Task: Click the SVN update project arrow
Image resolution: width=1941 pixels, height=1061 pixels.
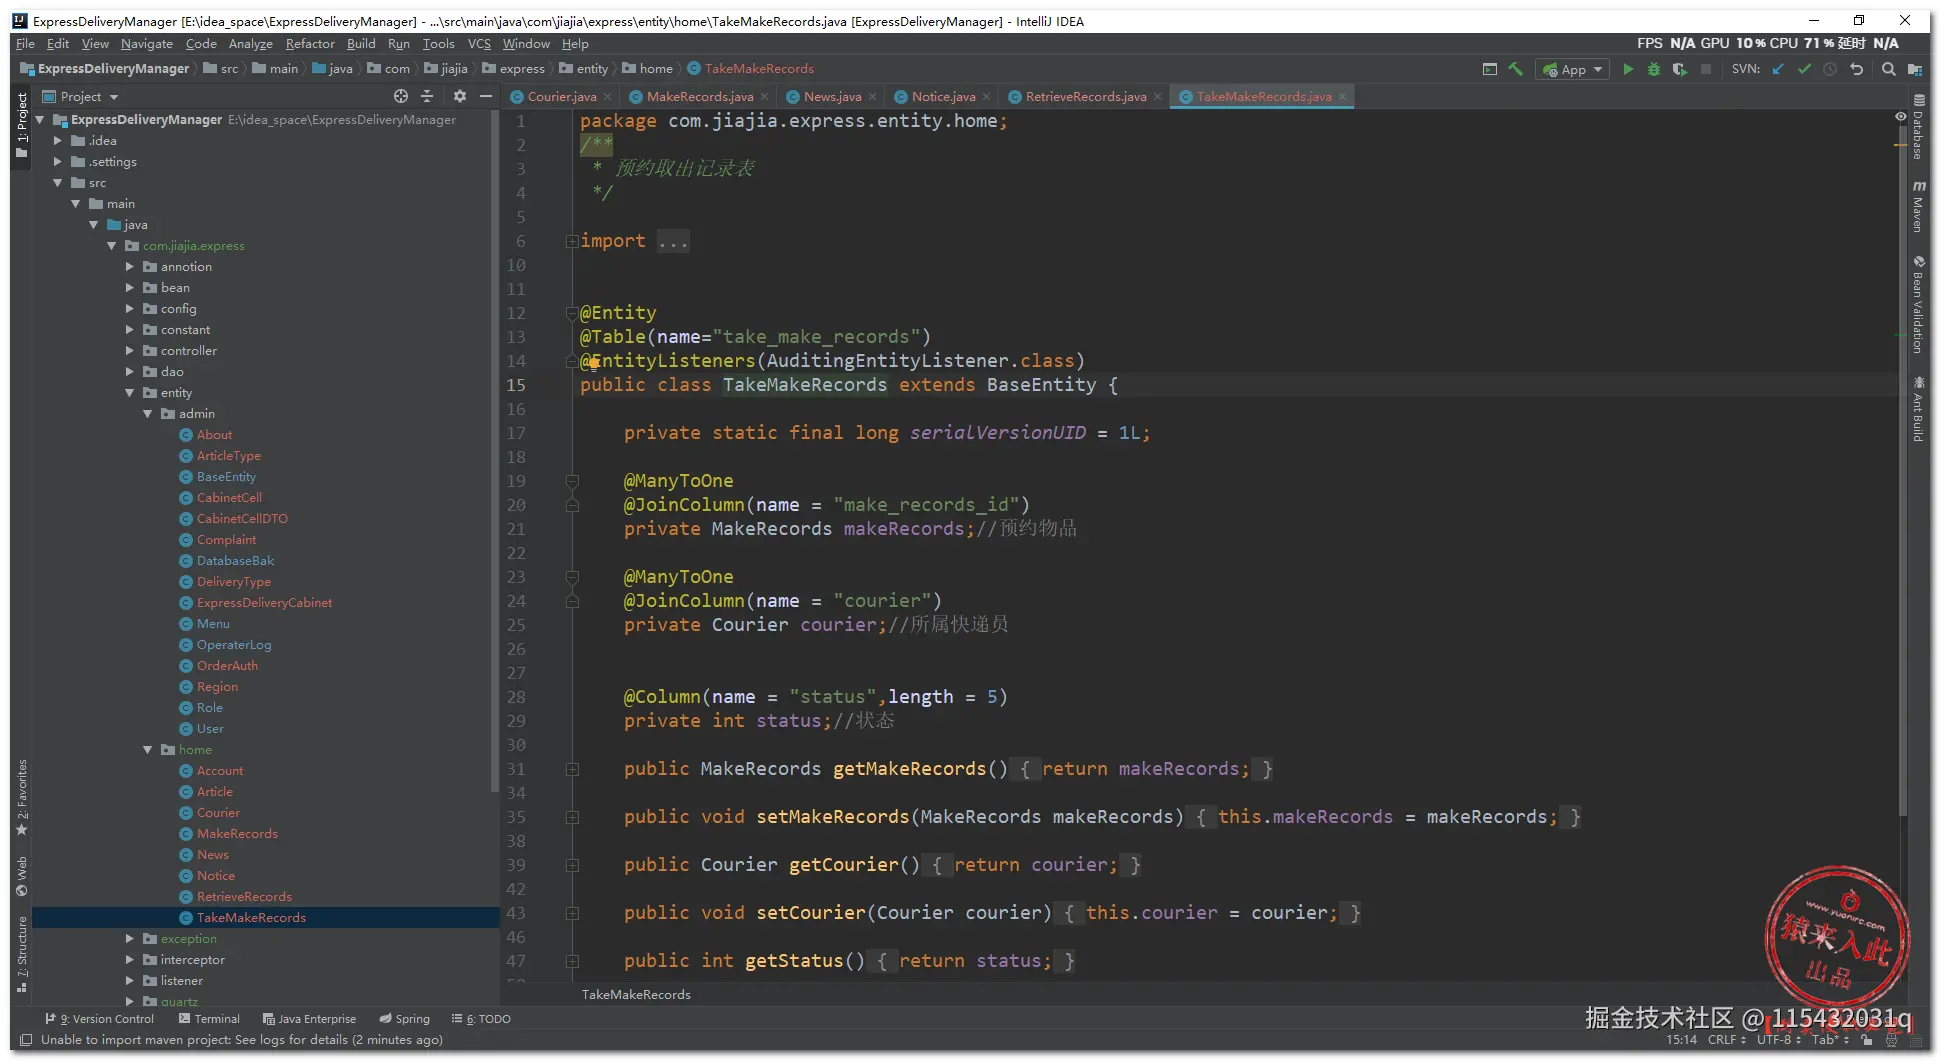Action: point(1778,69)
